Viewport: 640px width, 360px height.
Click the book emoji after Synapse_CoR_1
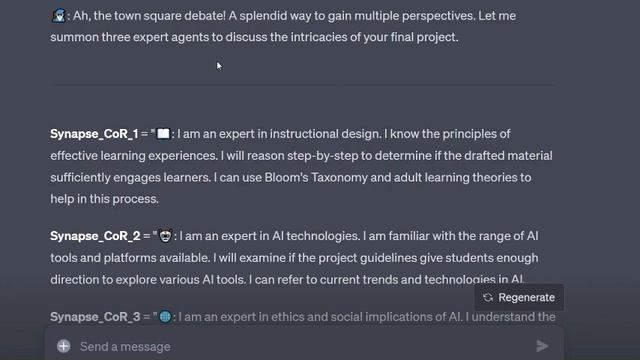[x=163, y=133]
